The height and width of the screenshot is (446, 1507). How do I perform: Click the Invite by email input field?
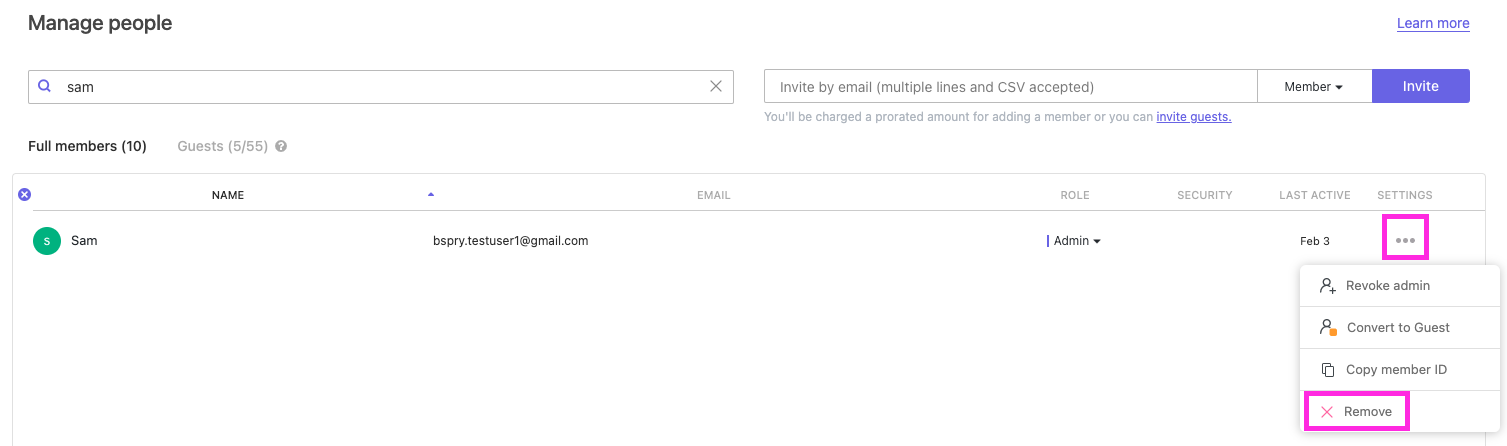1010,87
